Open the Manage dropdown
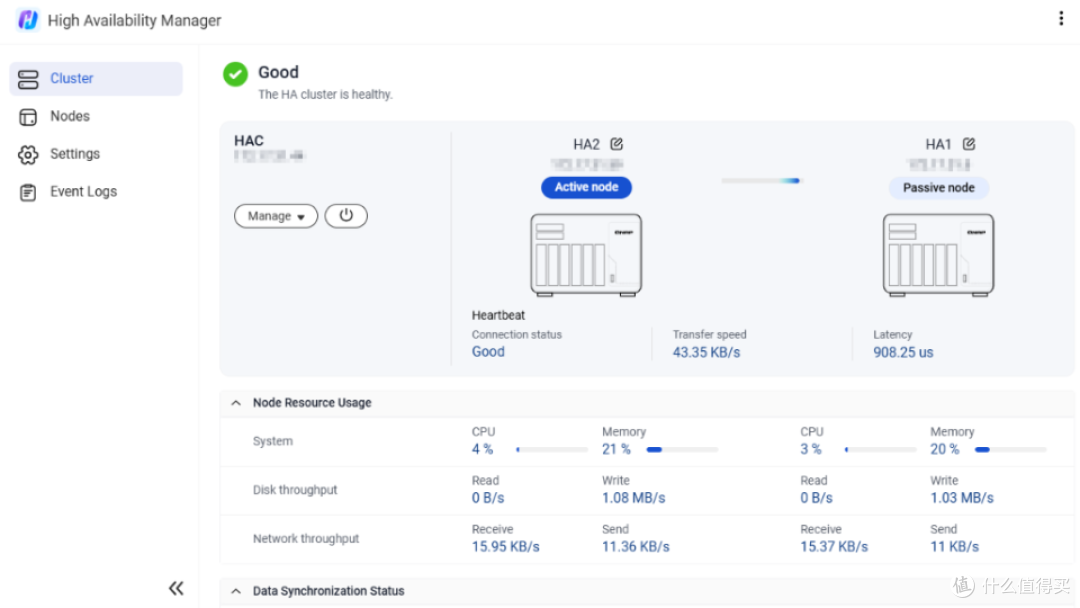Image resolution: width=1080 pixels, height=608 pixels. point(276,216)
